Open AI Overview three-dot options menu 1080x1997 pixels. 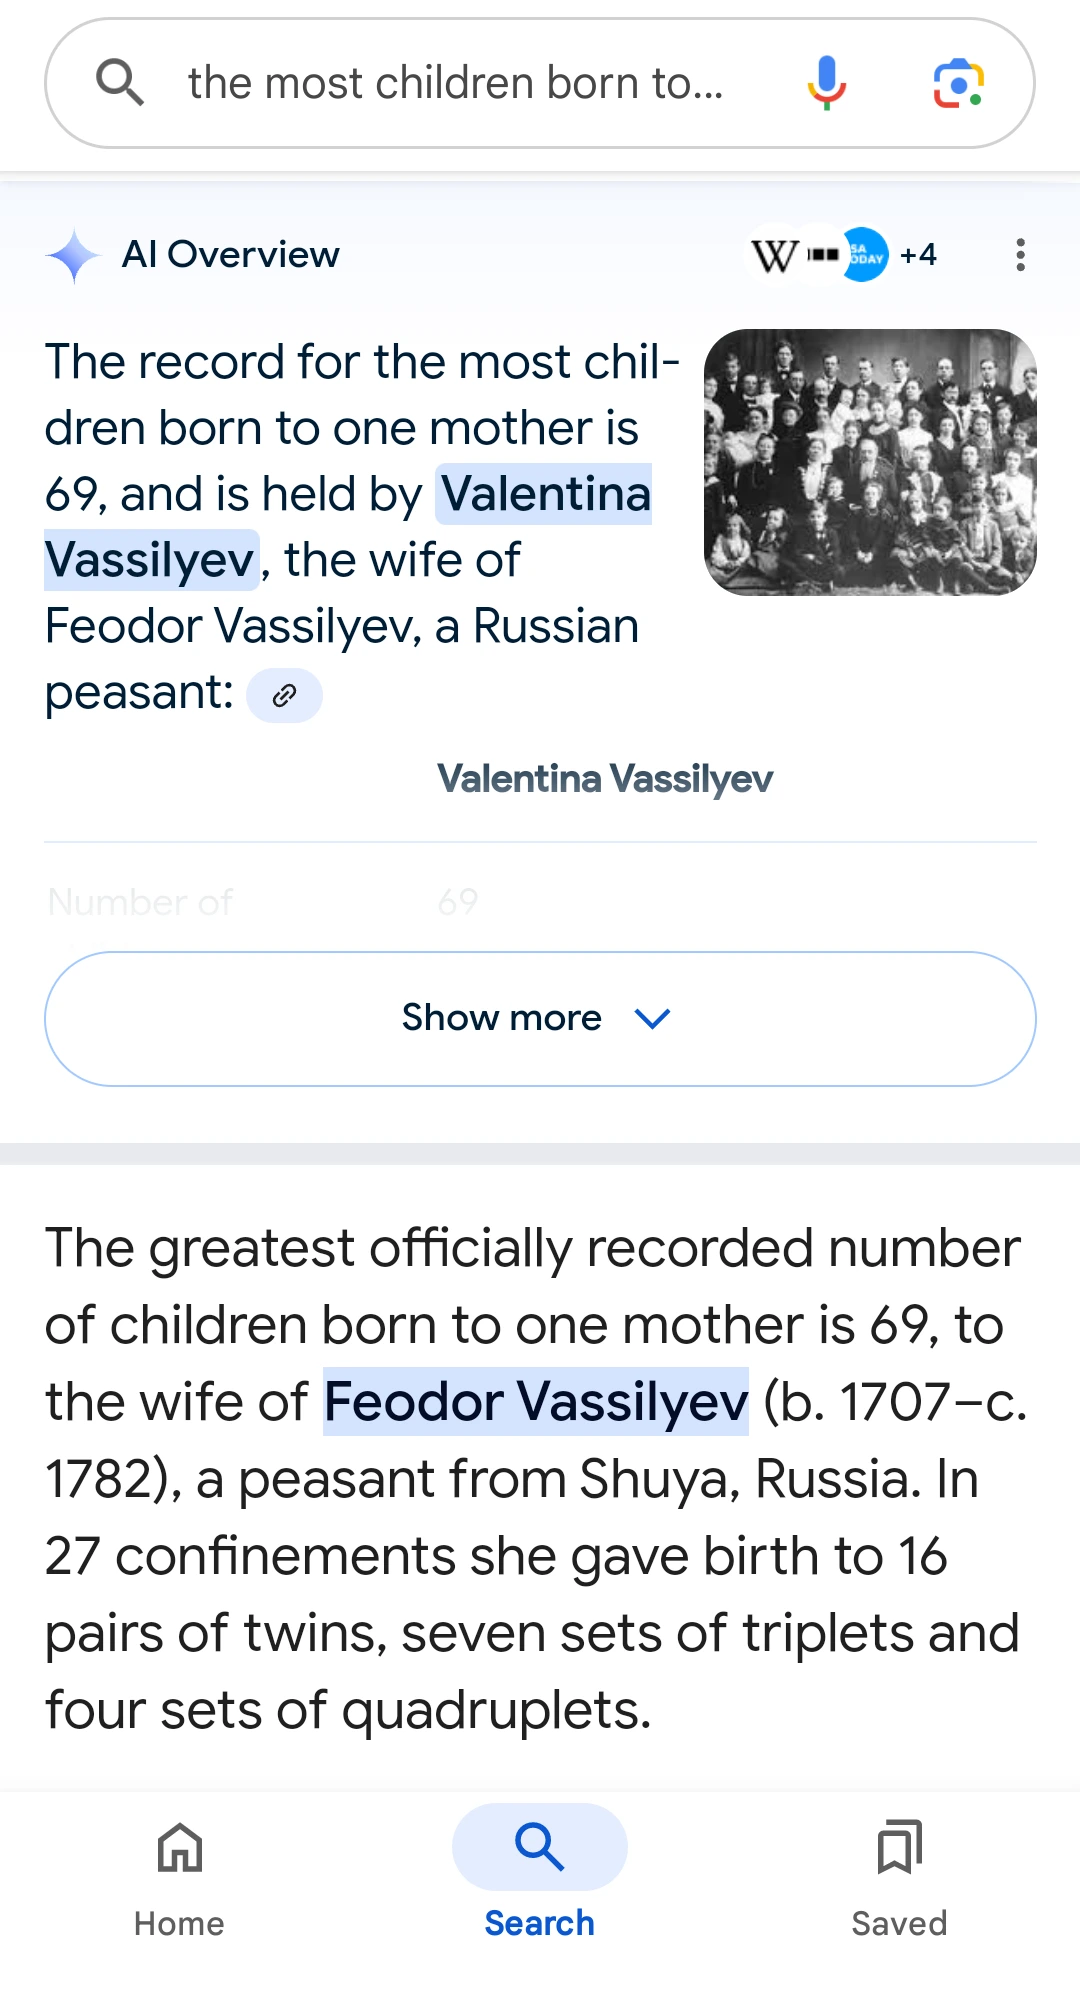1020,255
